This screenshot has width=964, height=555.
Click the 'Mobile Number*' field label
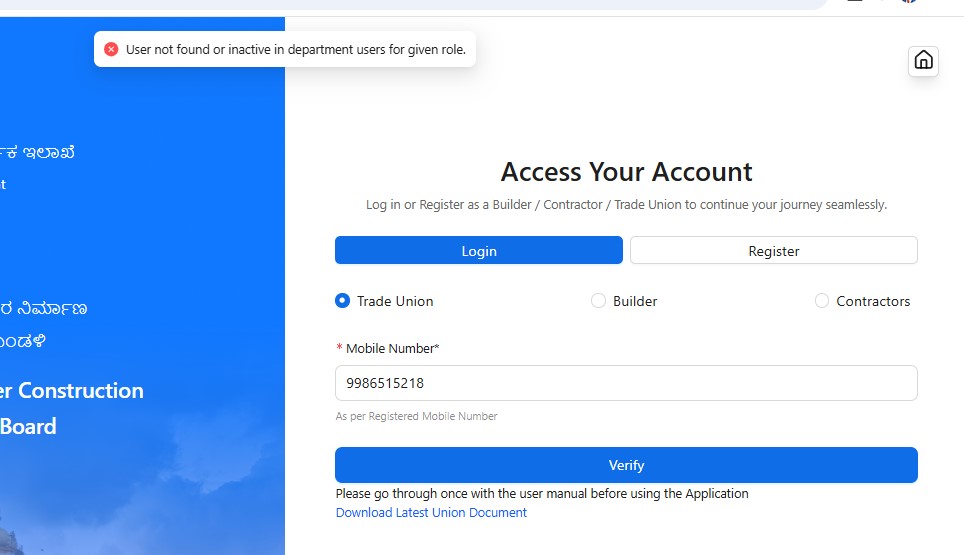(392, 348)
